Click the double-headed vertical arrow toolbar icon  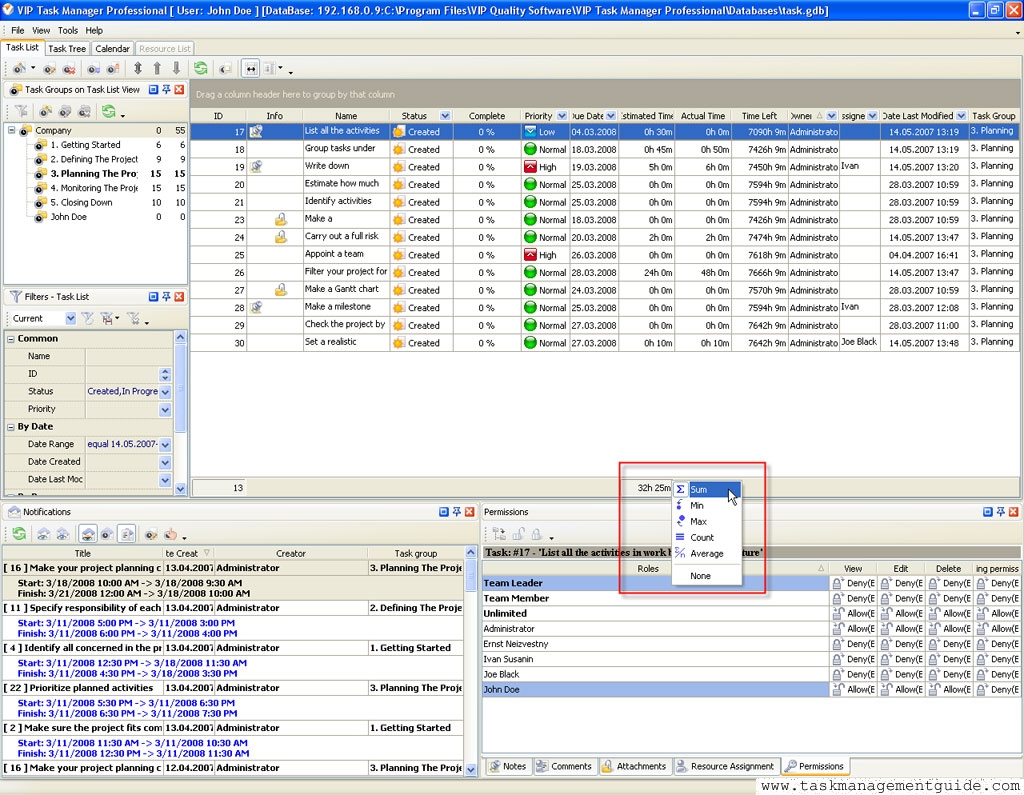pos(138,68)
